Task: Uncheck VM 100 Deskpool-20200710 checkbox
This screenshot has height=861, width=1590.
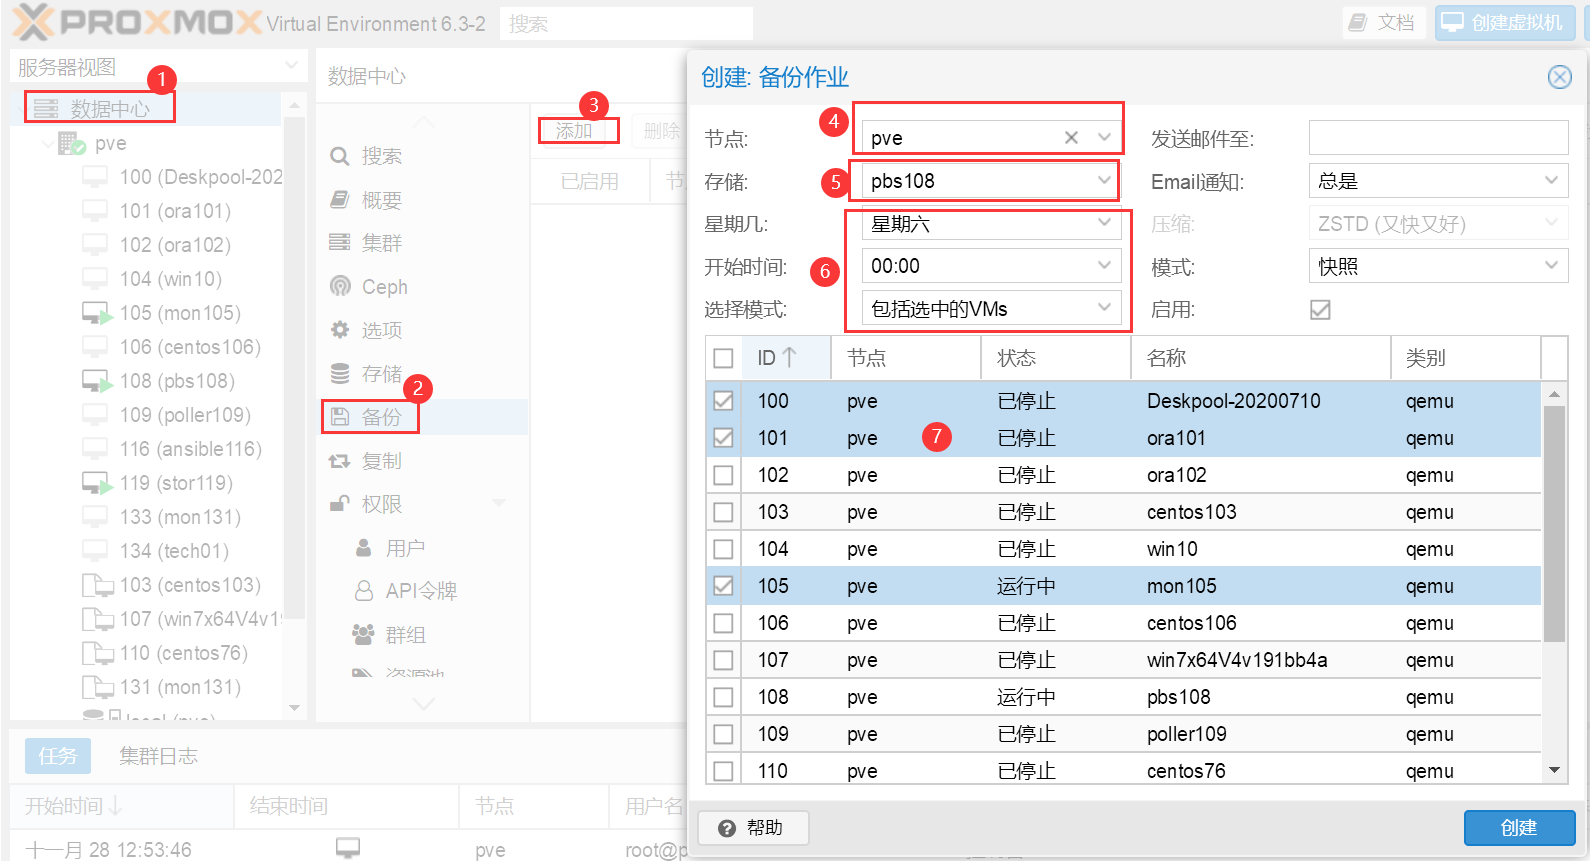Action: [x=724, y=401]
